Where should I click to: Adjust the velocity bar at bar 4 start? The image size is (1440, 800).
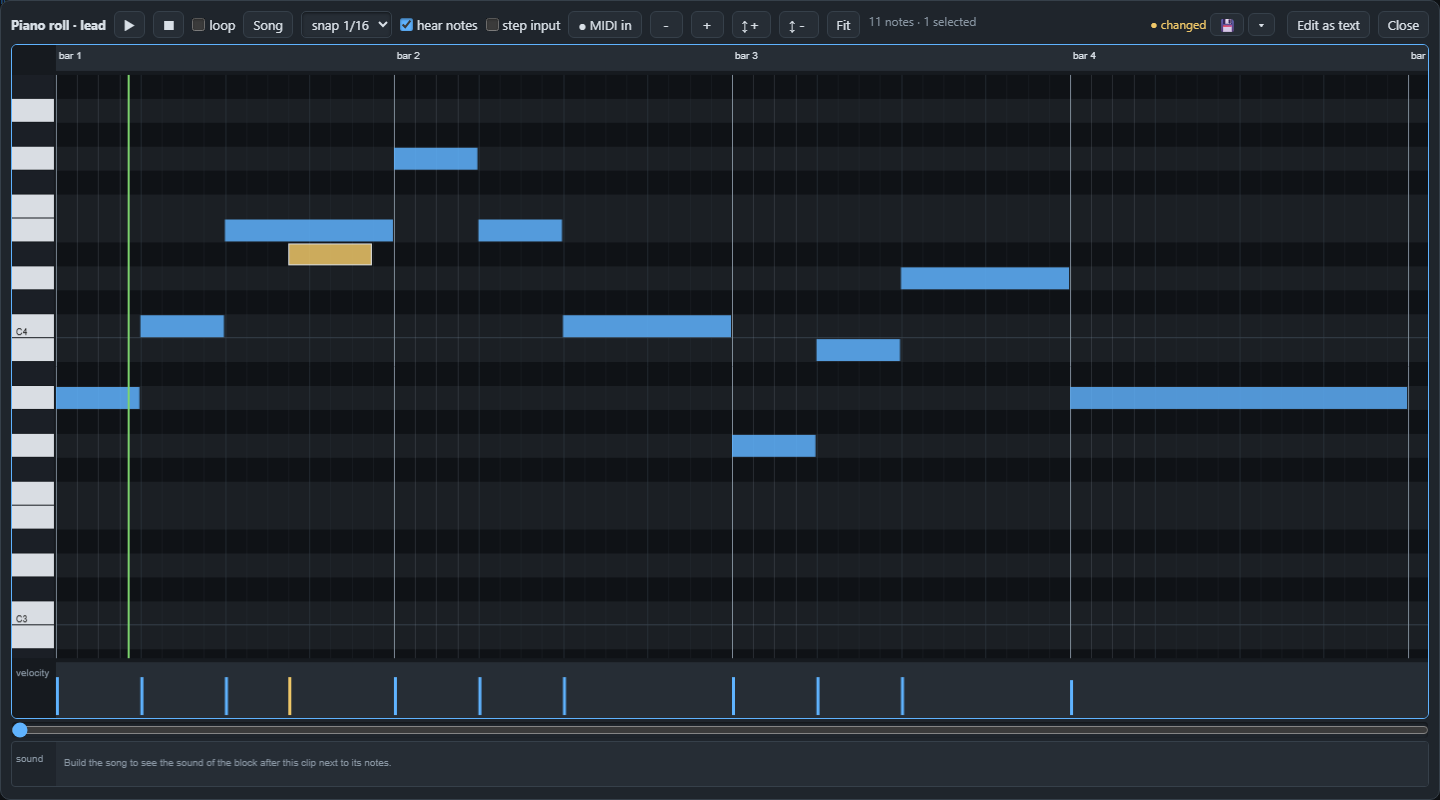click(x=1071, y=698)
